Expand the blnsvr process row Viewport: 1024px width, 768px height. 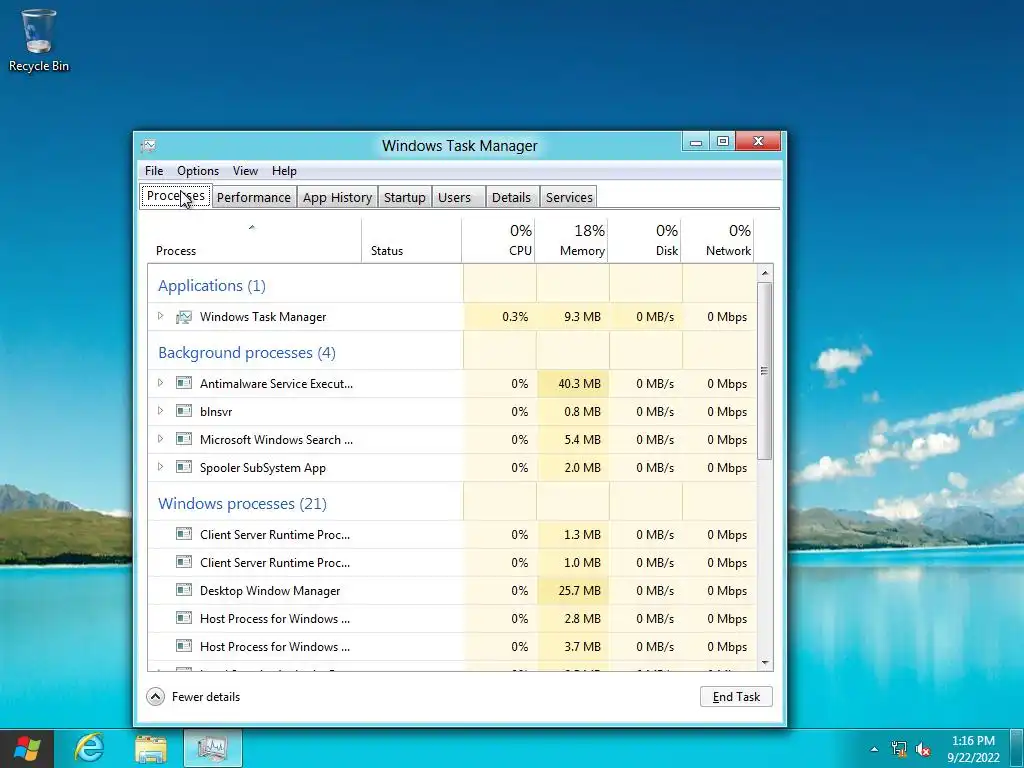click(161, 411)
